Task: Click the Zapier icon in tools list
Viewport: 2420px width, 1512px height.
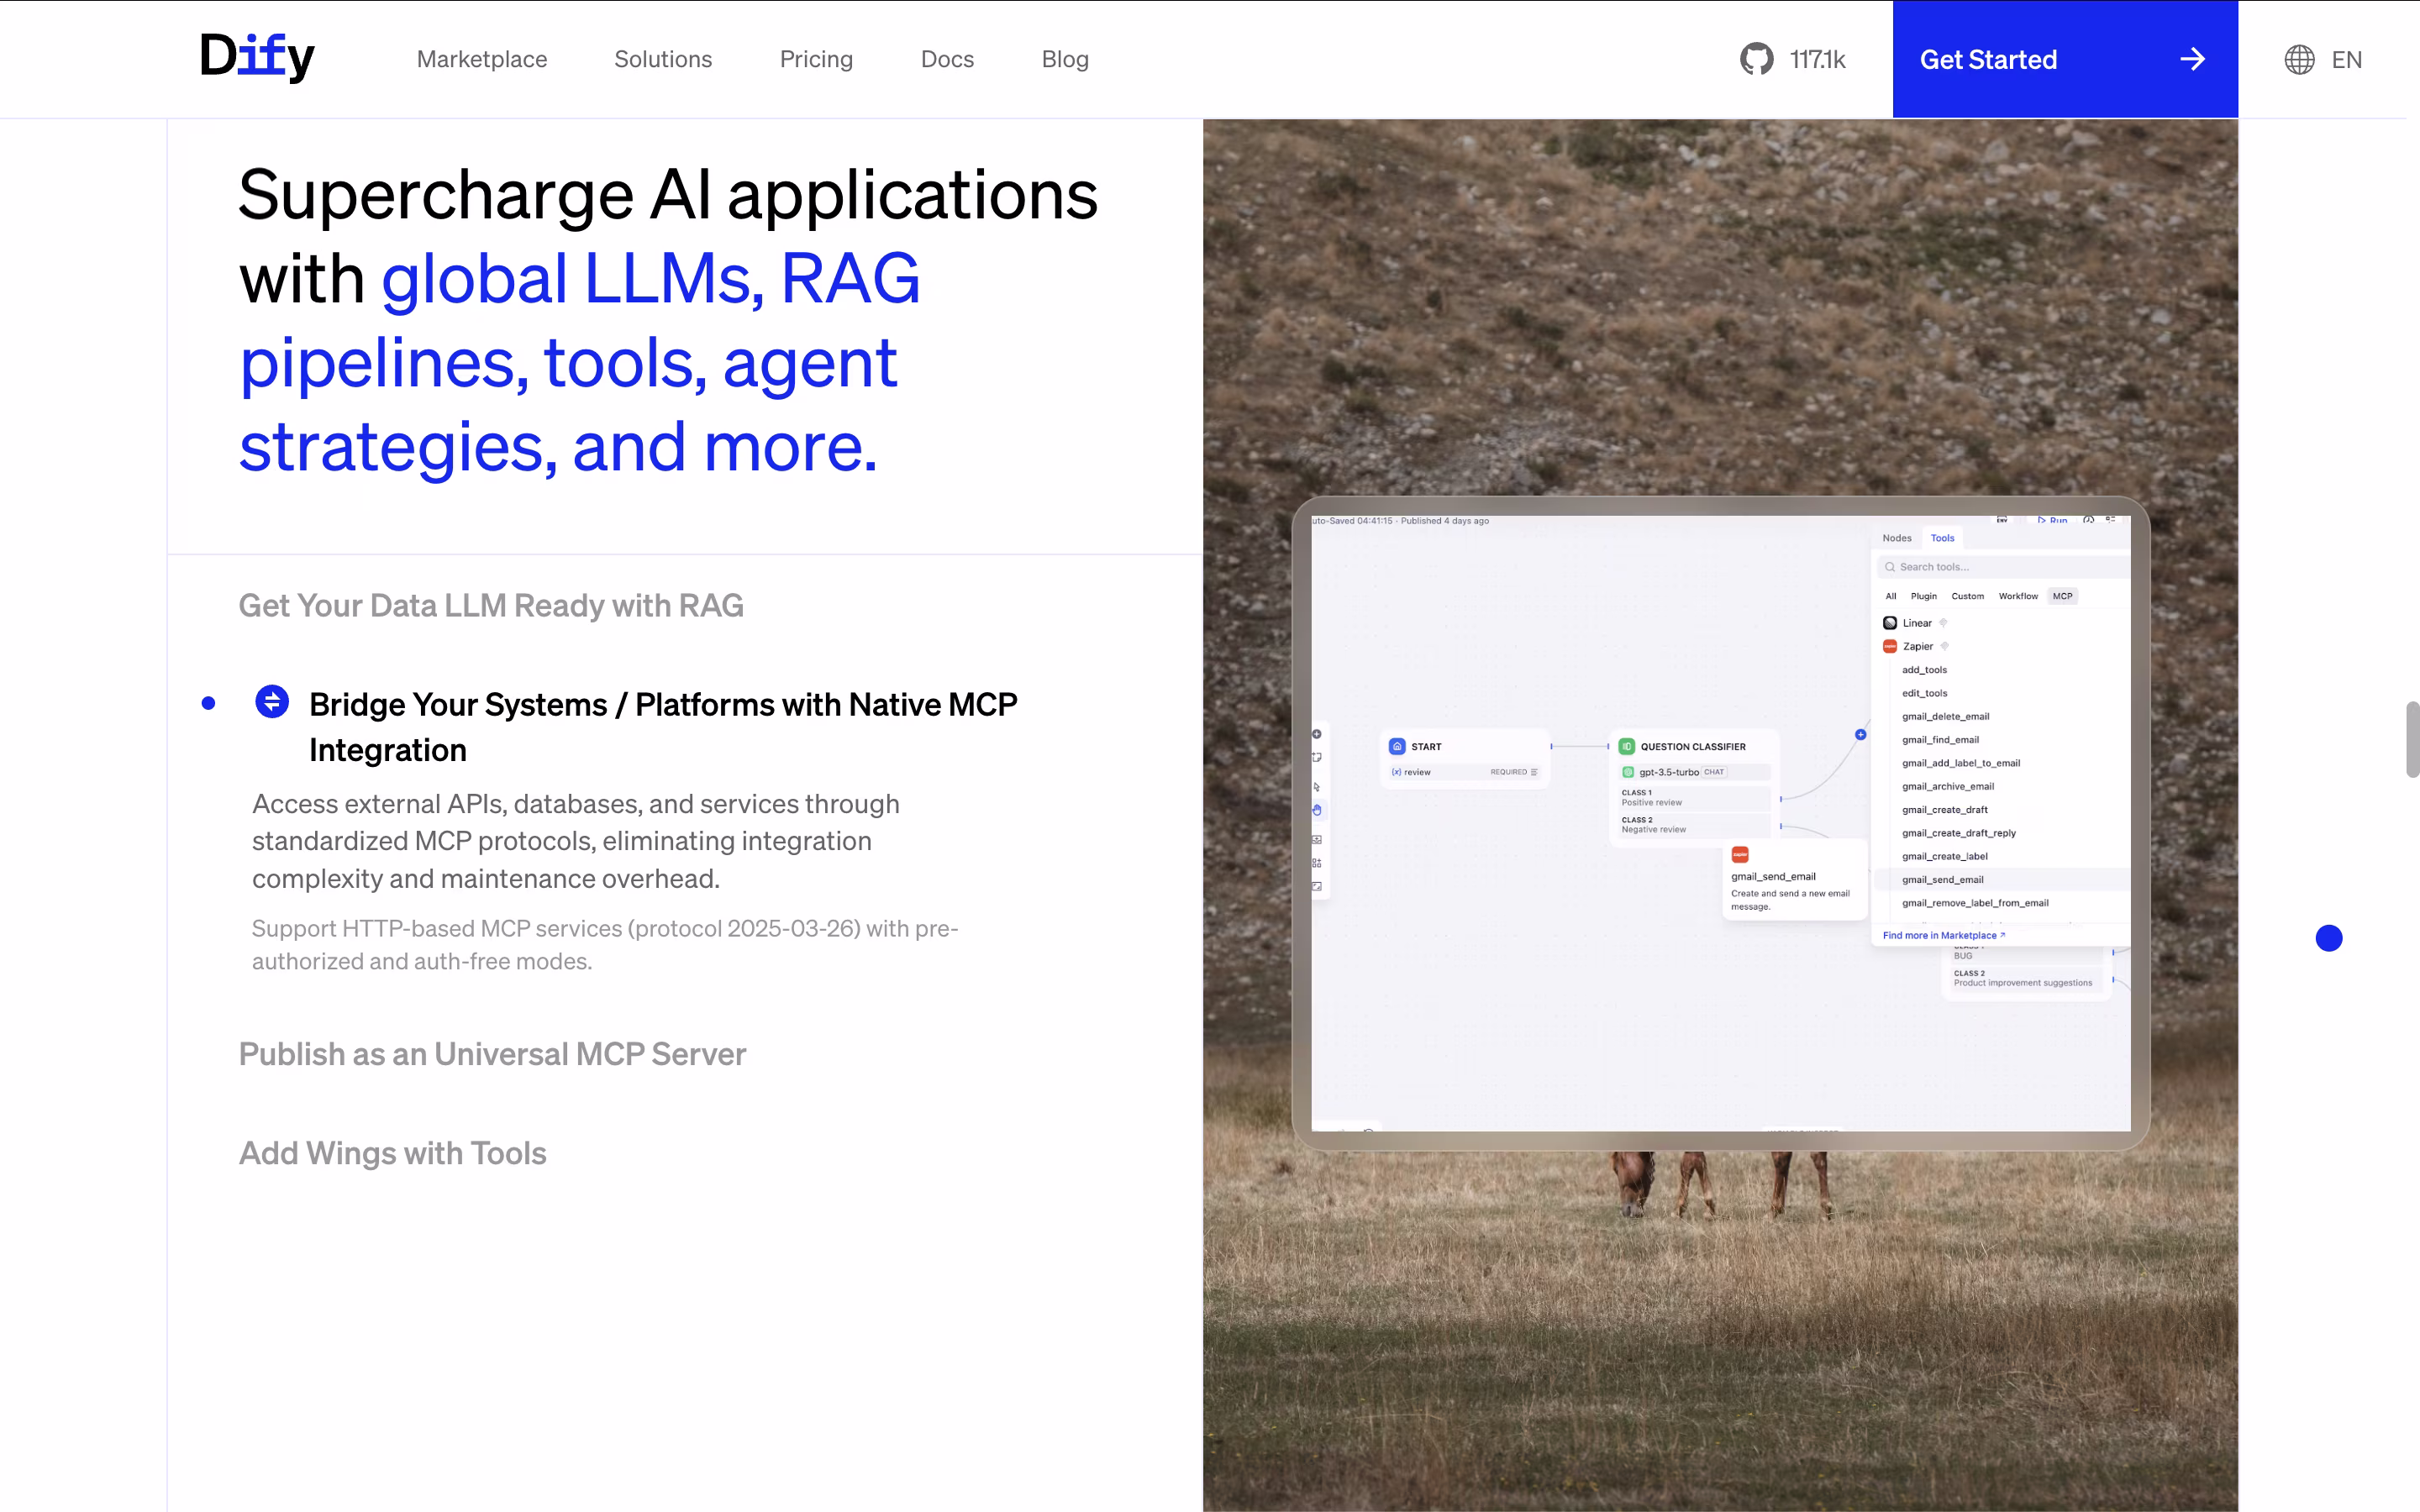Action: [1890, 646]
